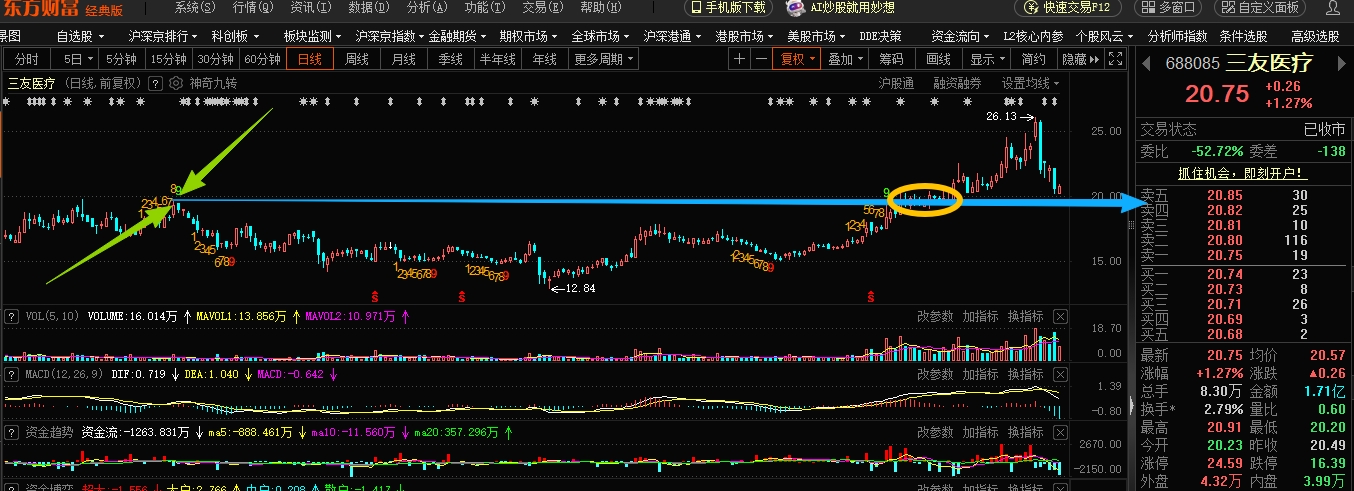Open 资讯(I) menu
This screenshot has width=1354, height=491.
pos(310,8)
